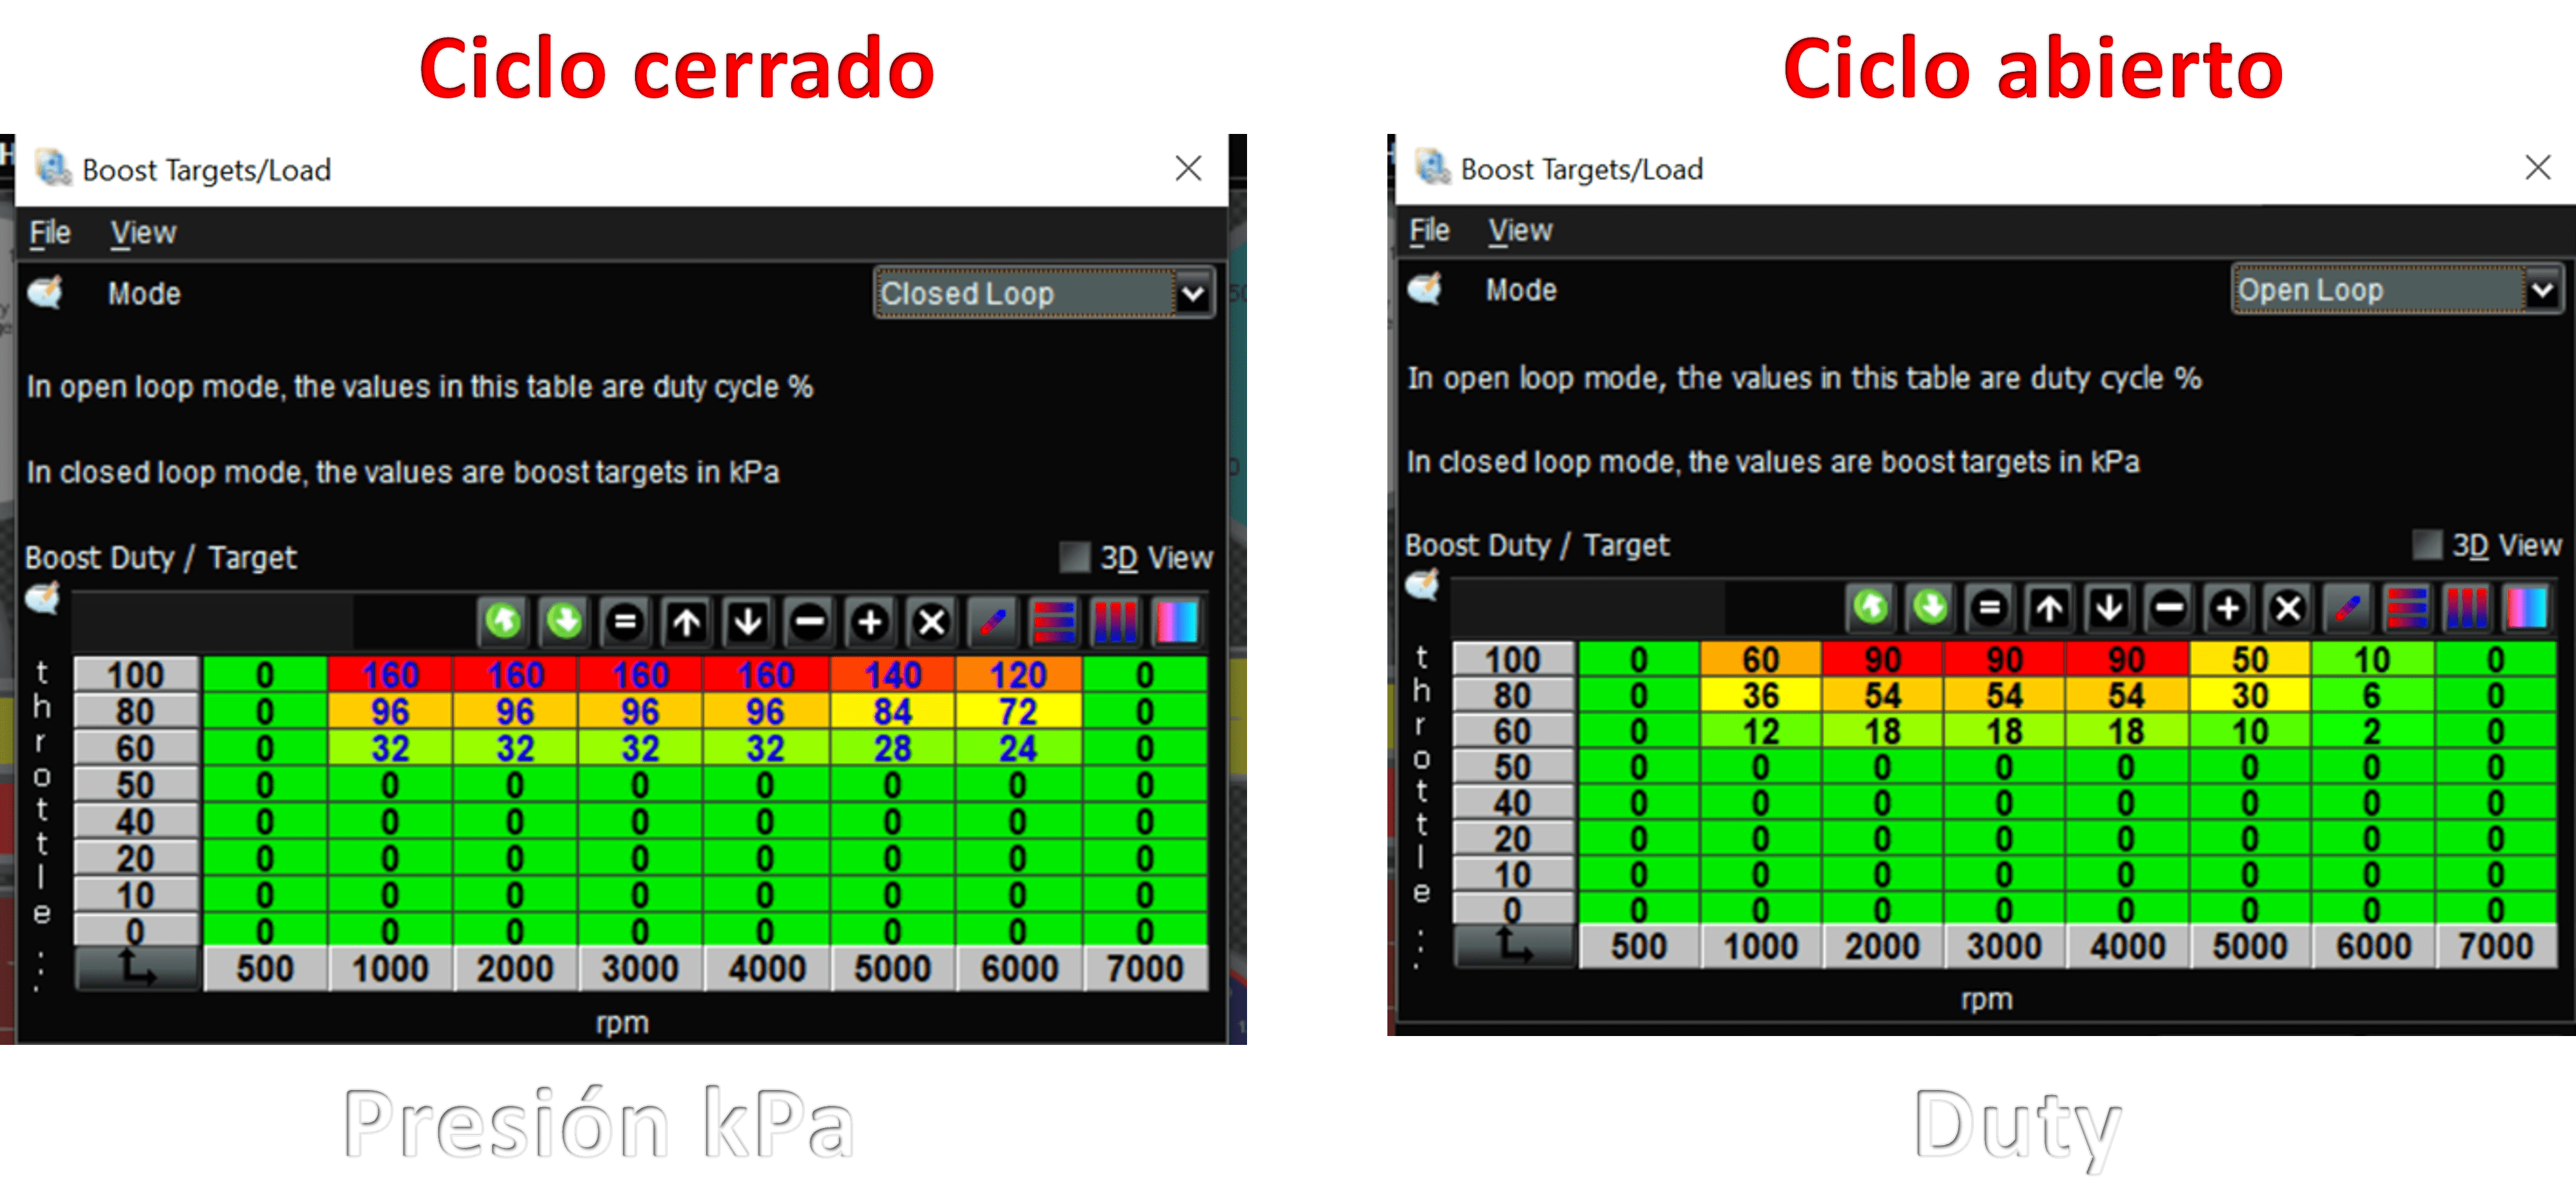The width and height of the screenshot is (2576, 1196).
Task: Click green upload icon in Closed Loop window
Action: click(503, 621)
